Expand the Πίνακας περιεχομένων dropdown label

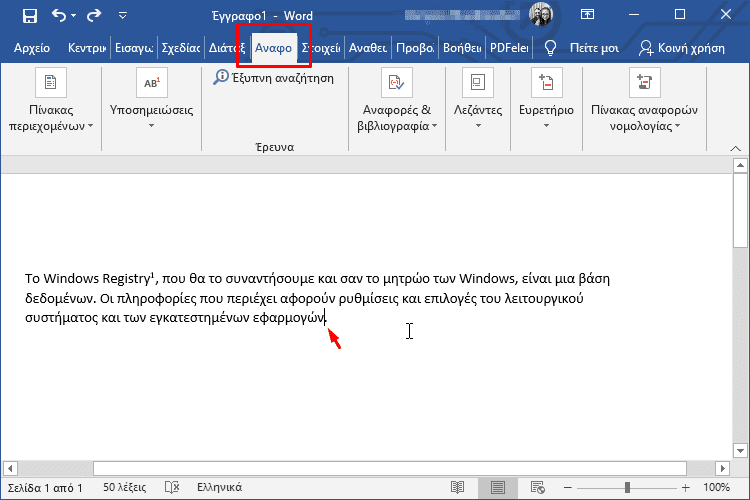pyautogui.click(x=51, y=118)
